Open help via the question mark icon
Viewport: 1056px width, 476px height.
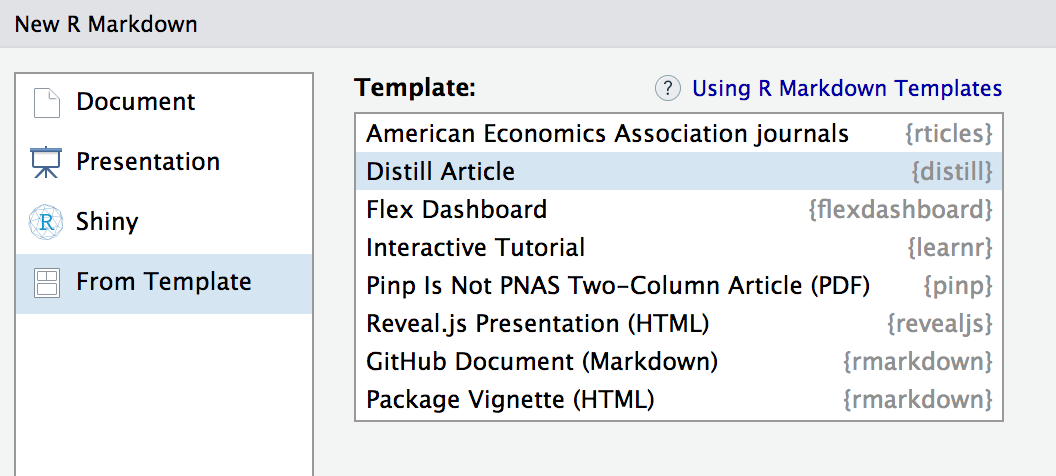[x=667, y=89]
